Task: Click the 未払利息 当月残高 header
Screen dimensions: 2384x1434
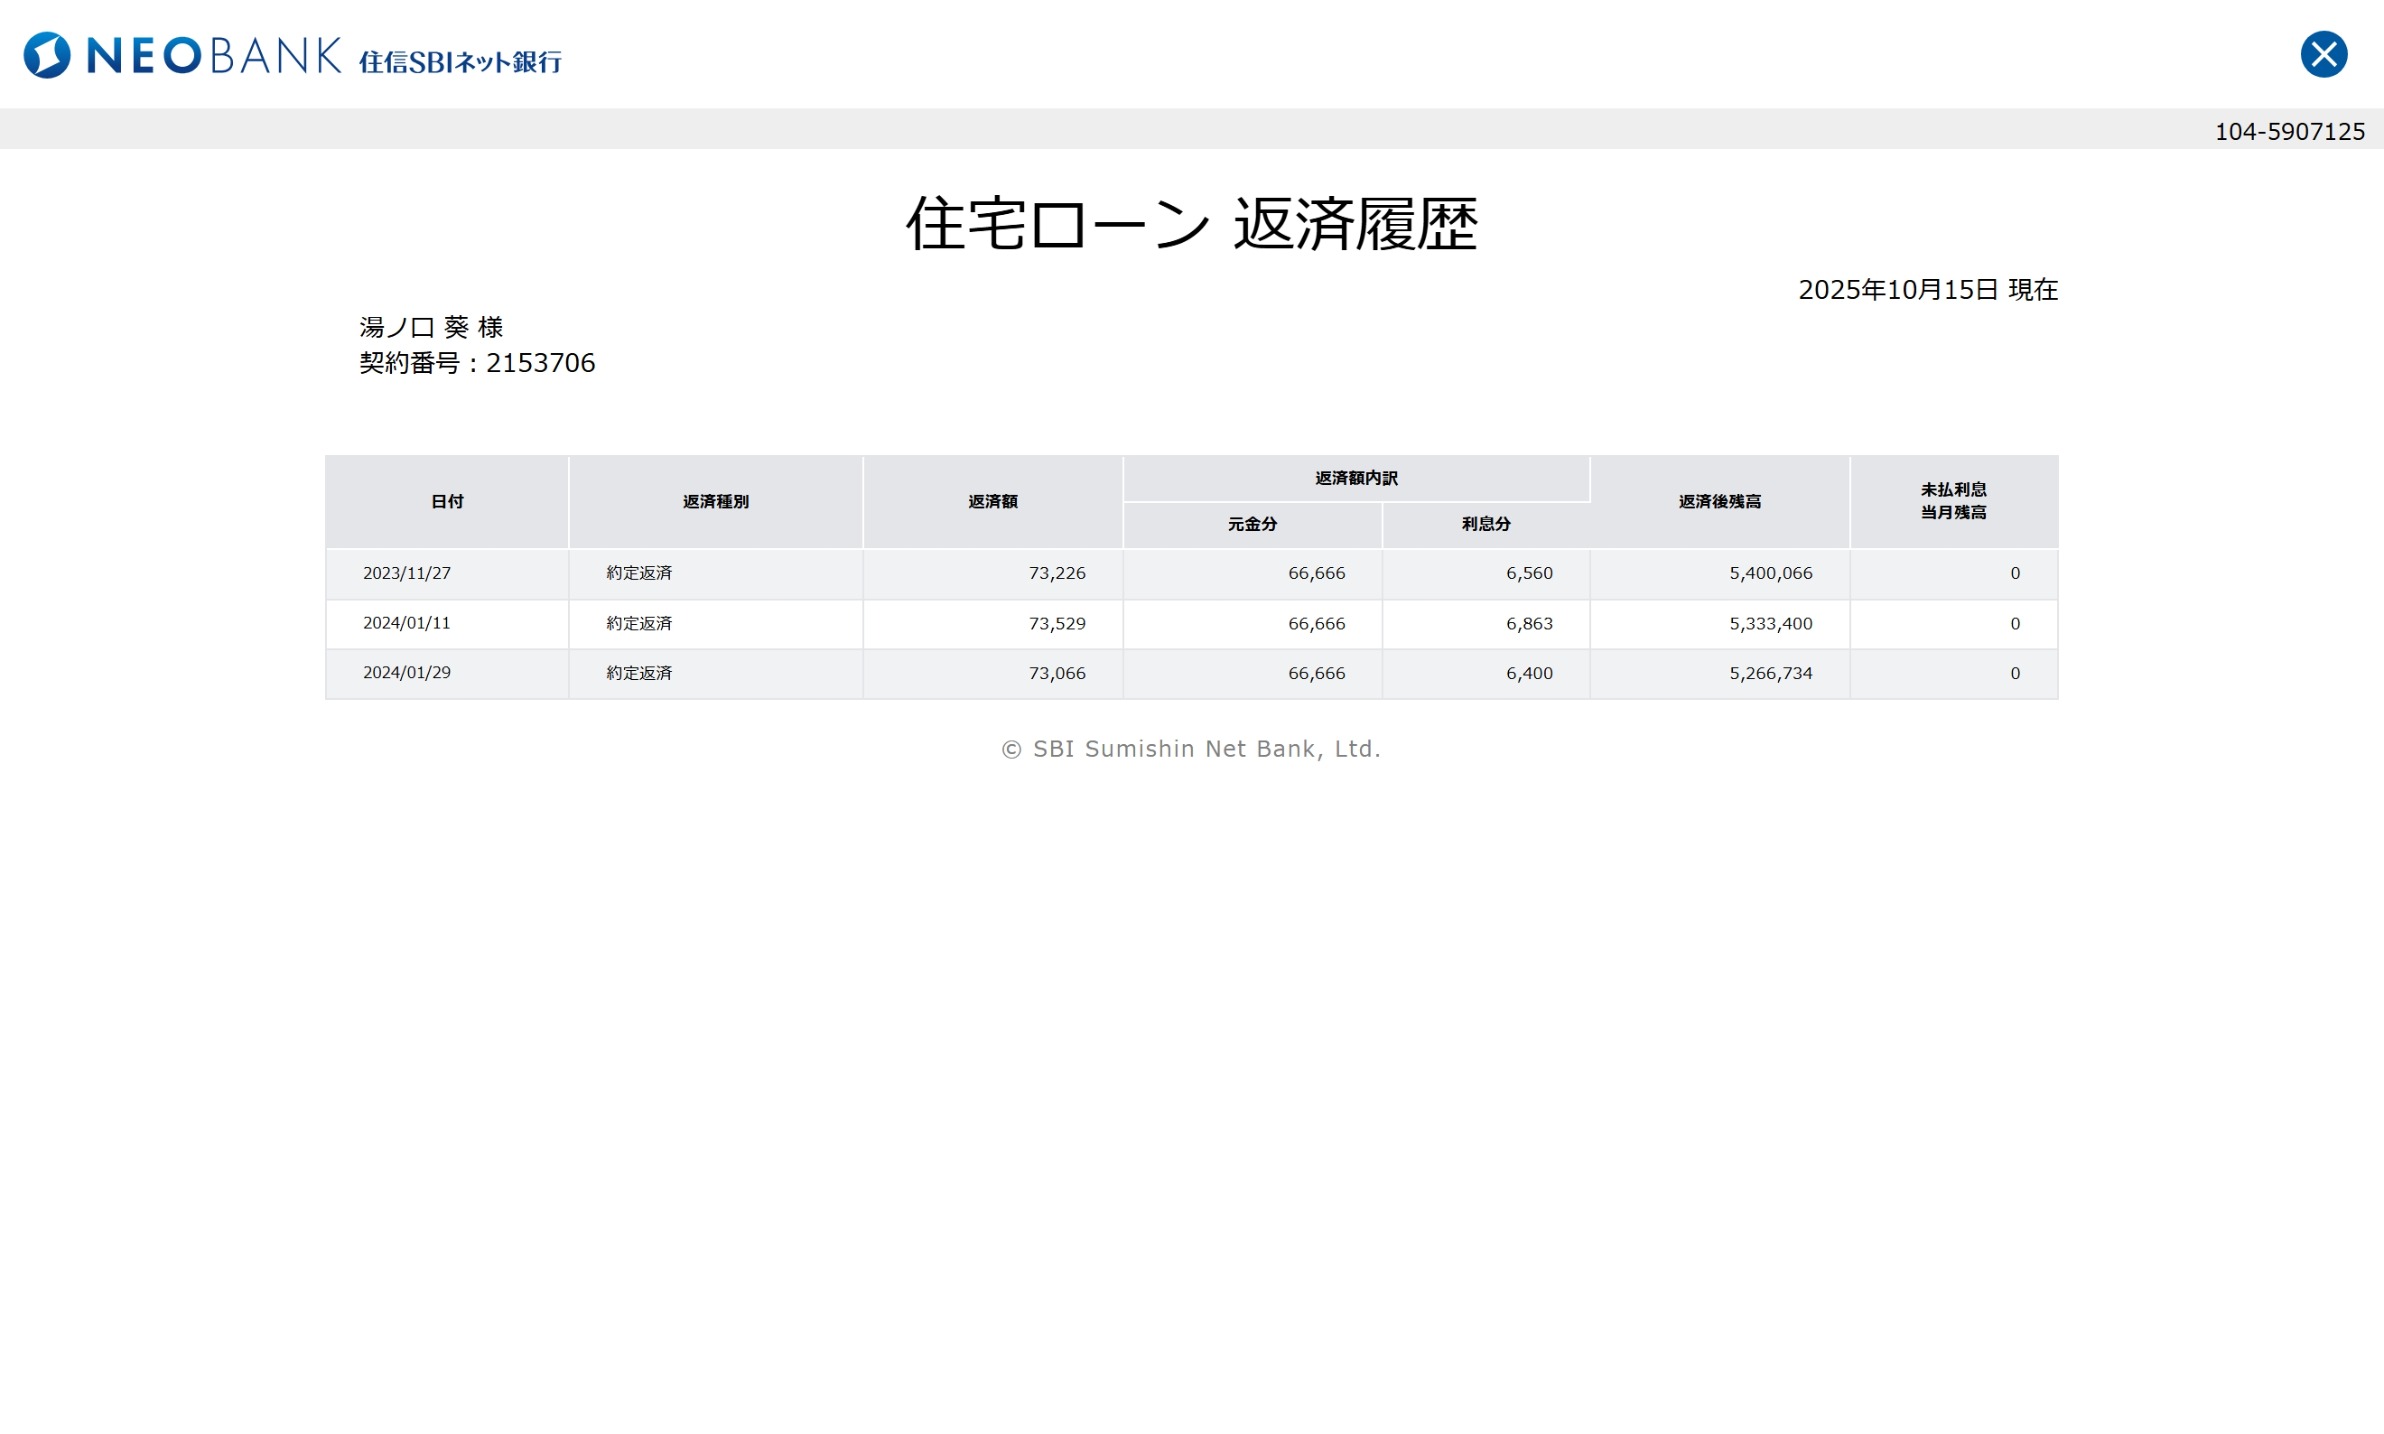Action: 1953,501
